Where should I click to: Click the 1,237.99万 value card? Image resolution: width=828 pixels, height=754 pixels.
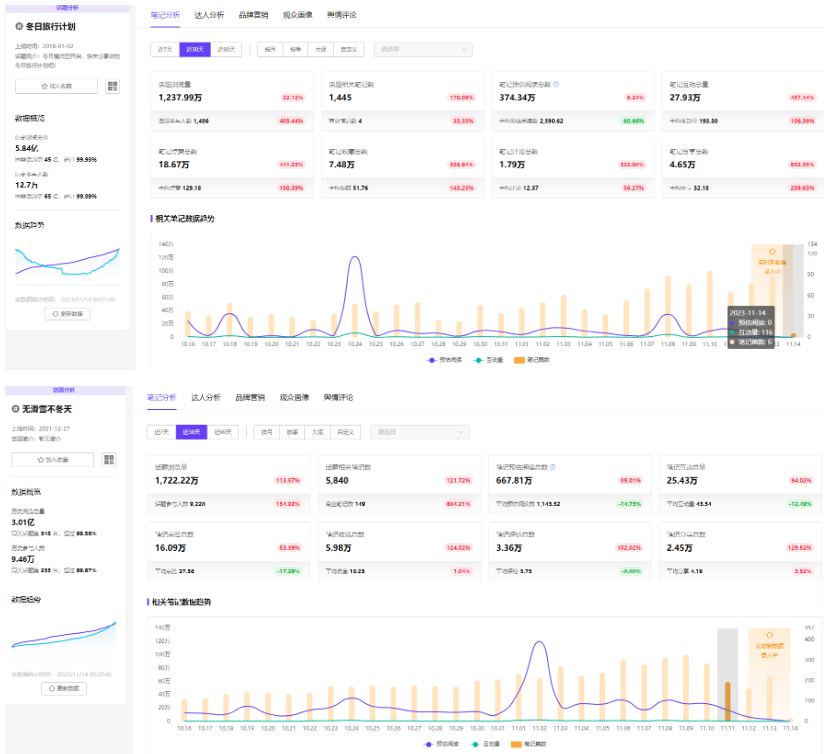pyautogui.click(x=232, y=101)
